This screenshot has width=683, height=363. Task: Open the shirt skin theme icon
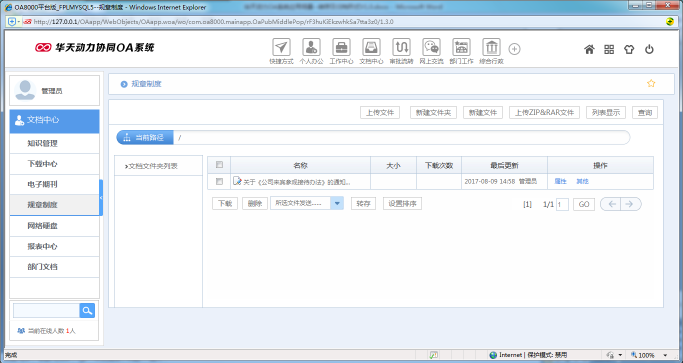[629, 49]
